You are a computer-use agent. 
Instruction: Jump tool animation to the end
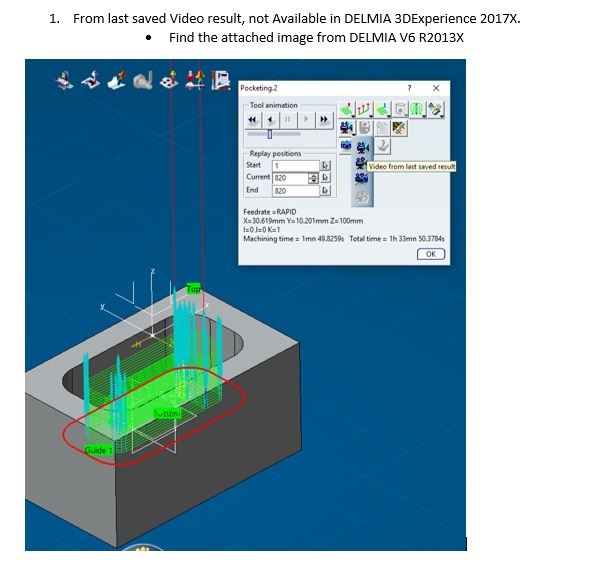point(324,120)
